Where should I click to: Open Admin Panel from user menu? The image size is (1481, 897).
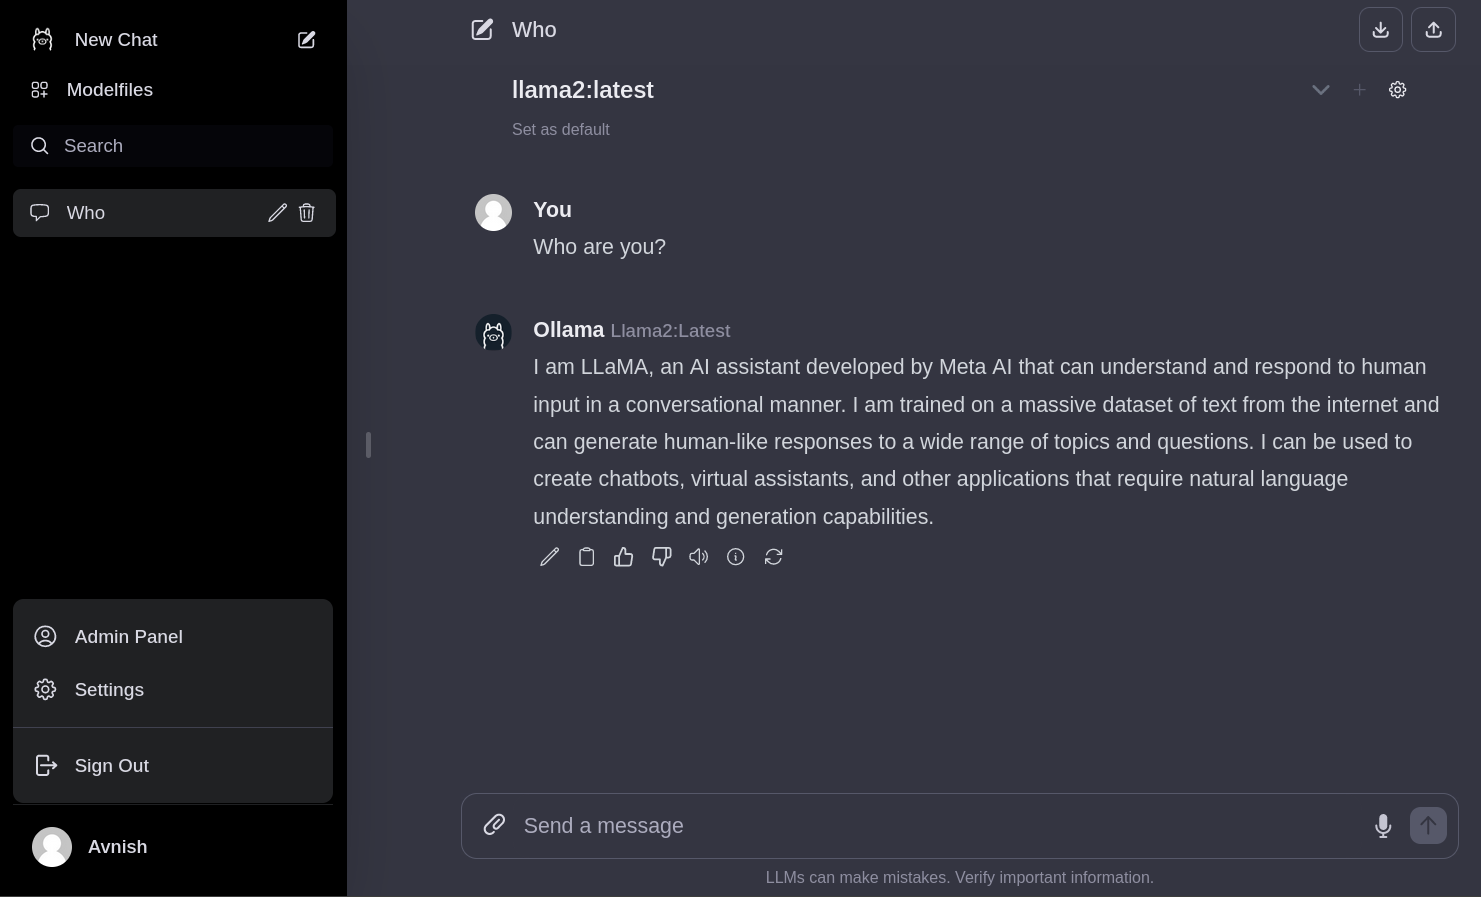pyautogui.click(x=173, y=637)
